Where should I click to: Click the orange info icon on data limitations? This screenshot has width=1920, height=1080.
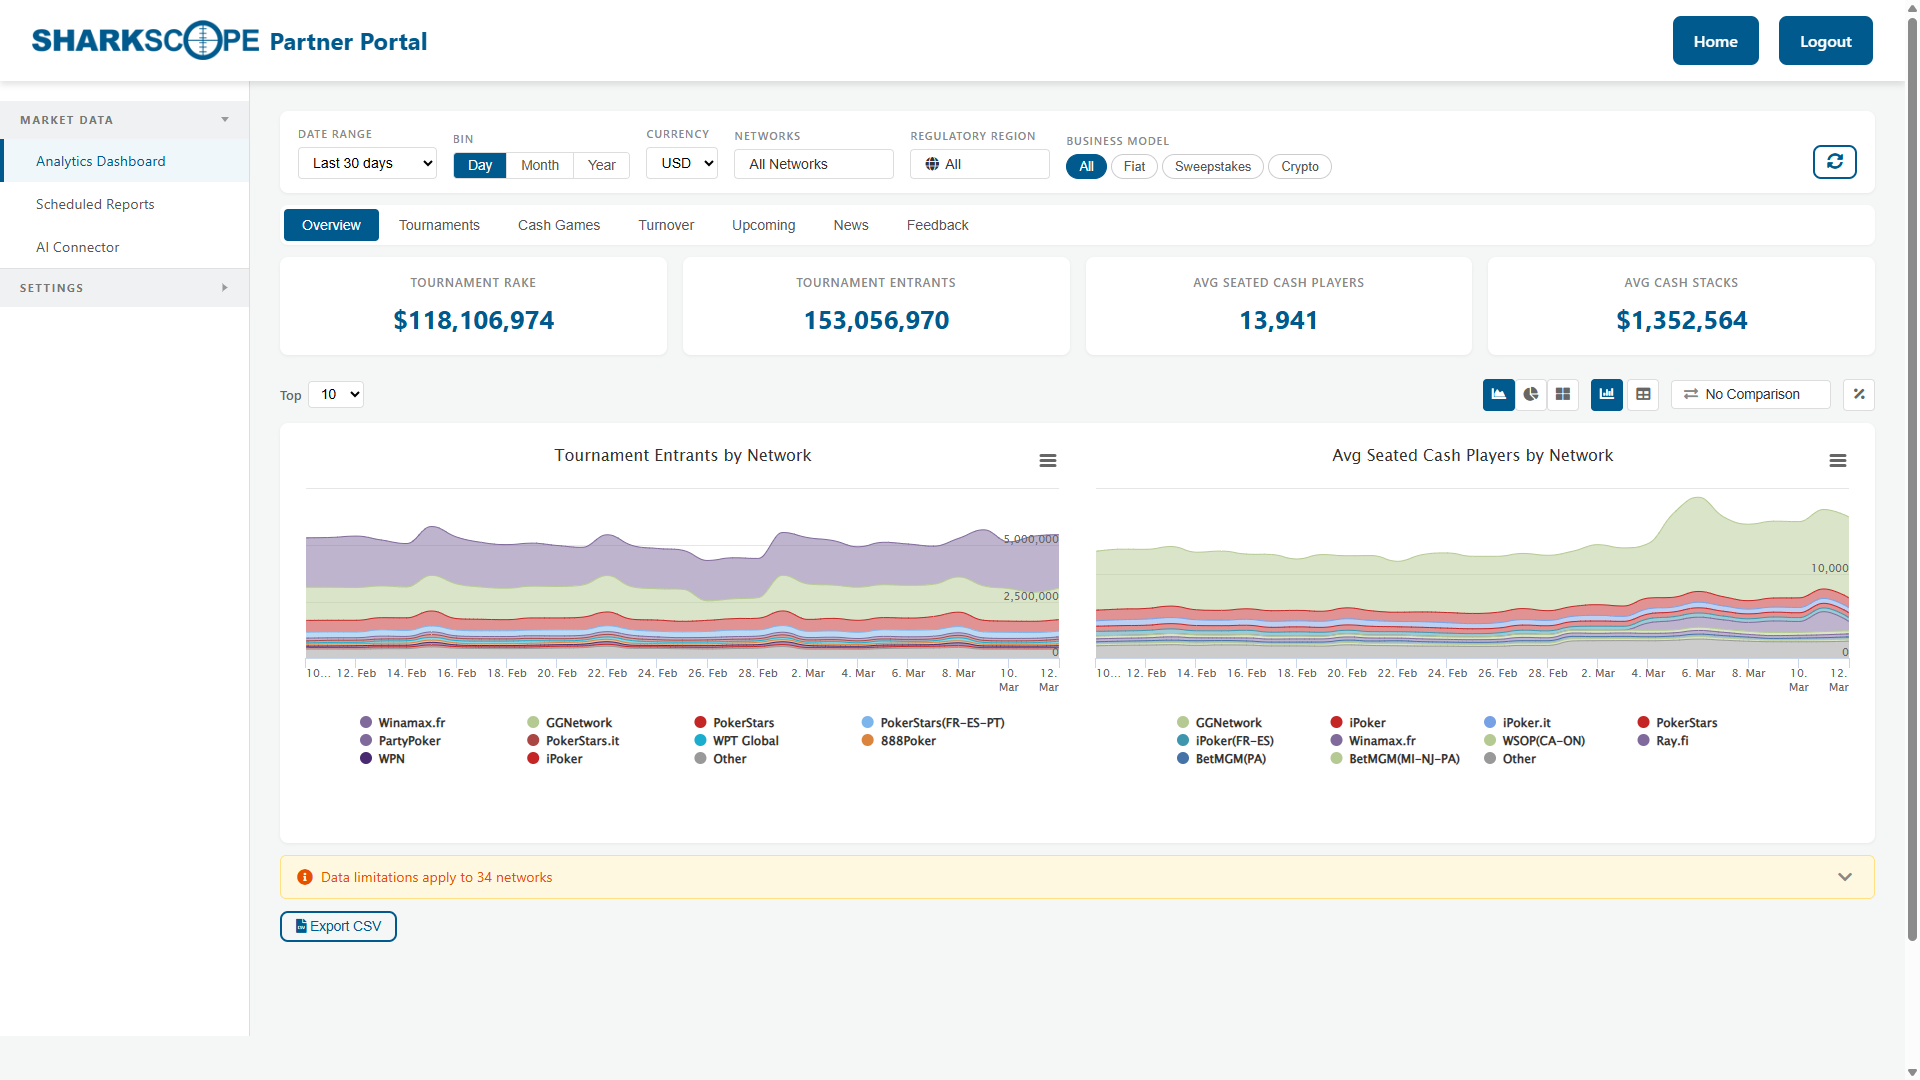(x=305, y=877)
